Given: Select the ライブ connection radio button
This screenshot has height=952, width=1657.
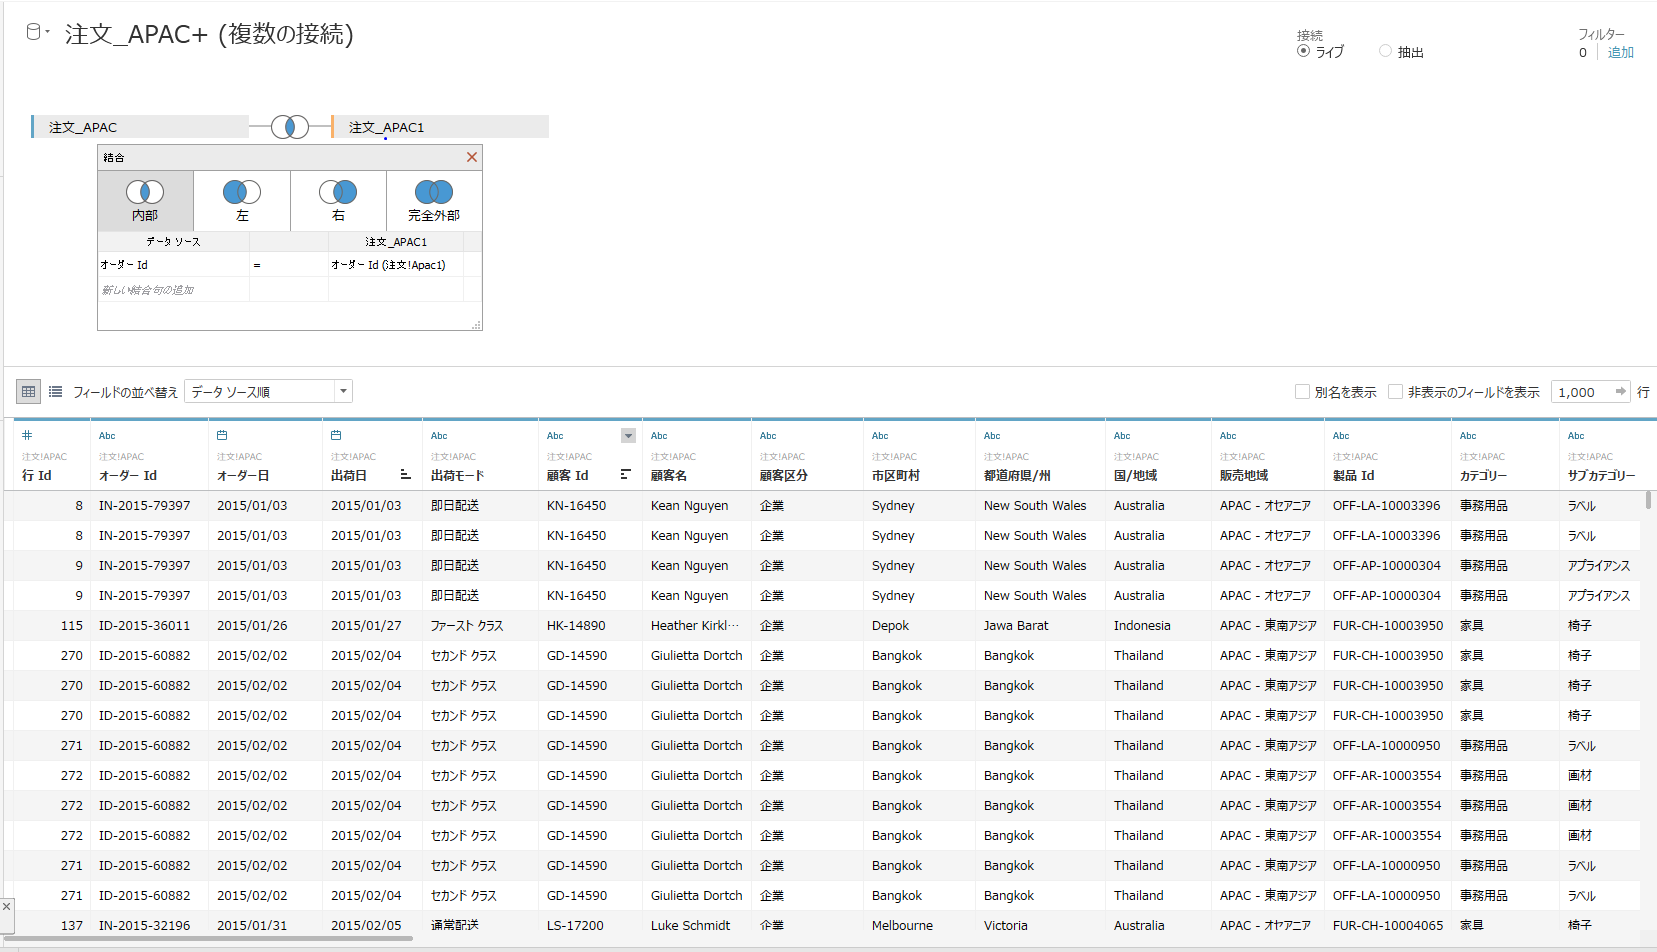Looking at the screenshot, I should tap(1303, 51).
